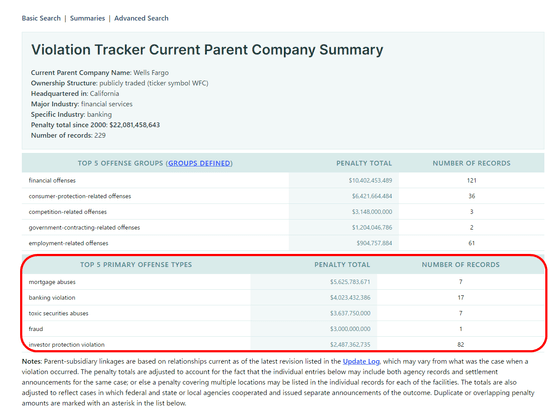Click the $3,637,750,000 penalty total

tap(350, 313)
